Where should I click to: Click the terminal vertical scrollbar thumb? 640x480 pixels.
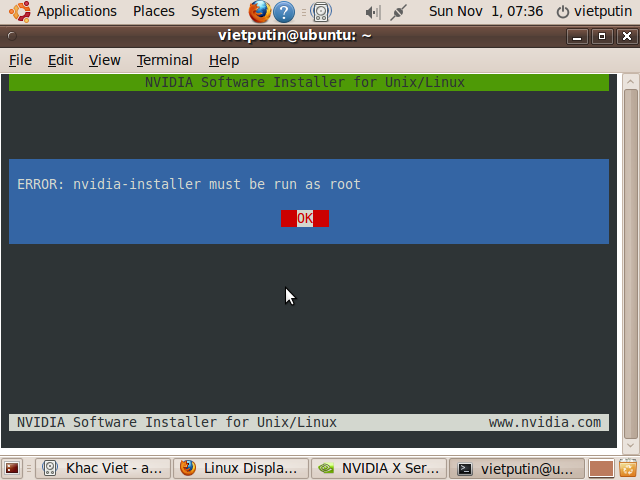631,264
